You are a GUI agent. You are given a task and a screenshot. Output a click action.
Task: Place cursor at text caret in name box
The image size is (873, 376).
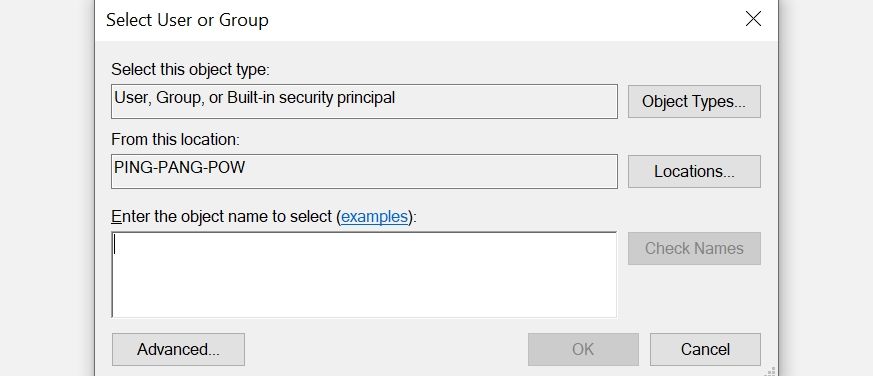tap(115, 244)
